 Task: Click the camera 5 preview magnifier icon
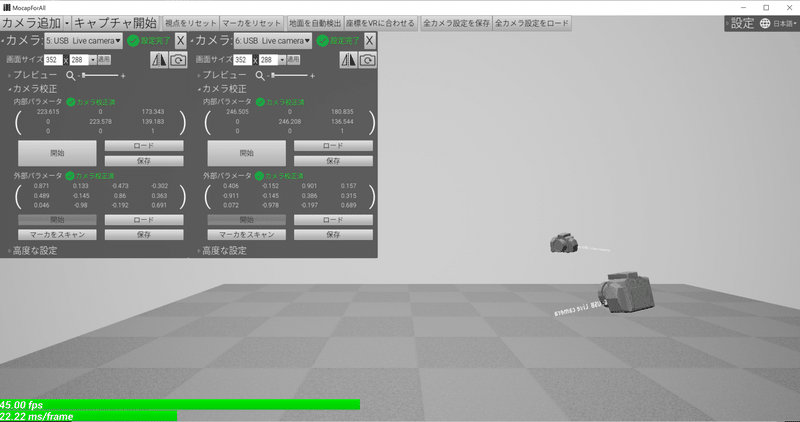[x=70, y=76]
